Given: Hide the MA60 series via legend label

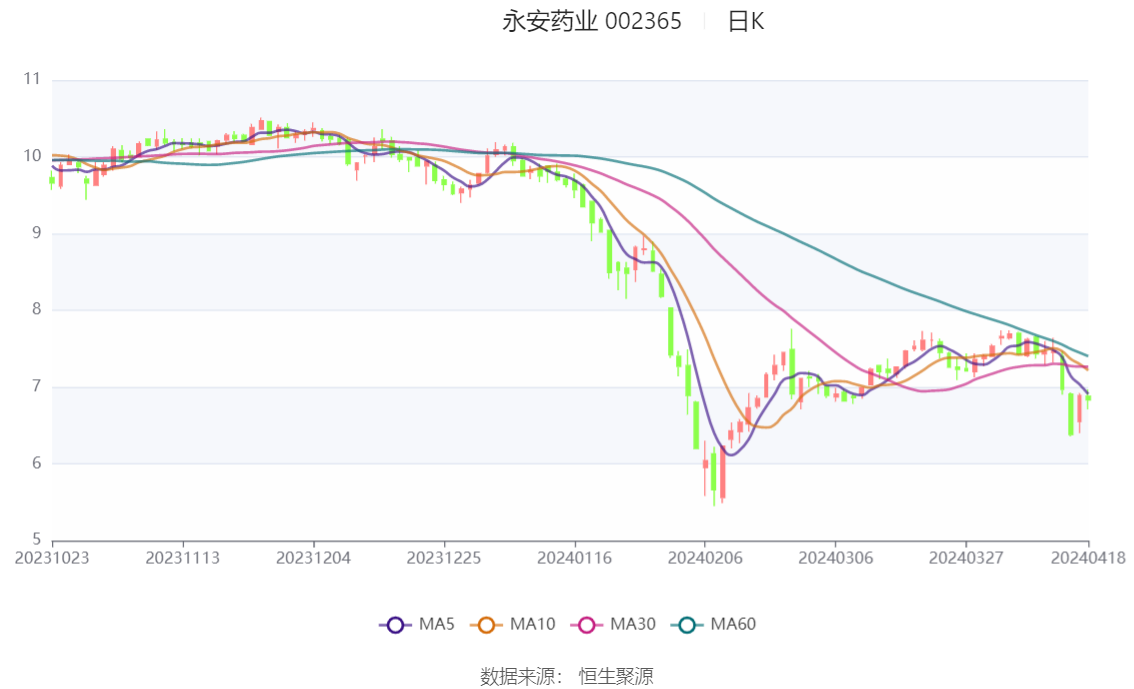Looking at the screenshot, I should click(733, 625).
